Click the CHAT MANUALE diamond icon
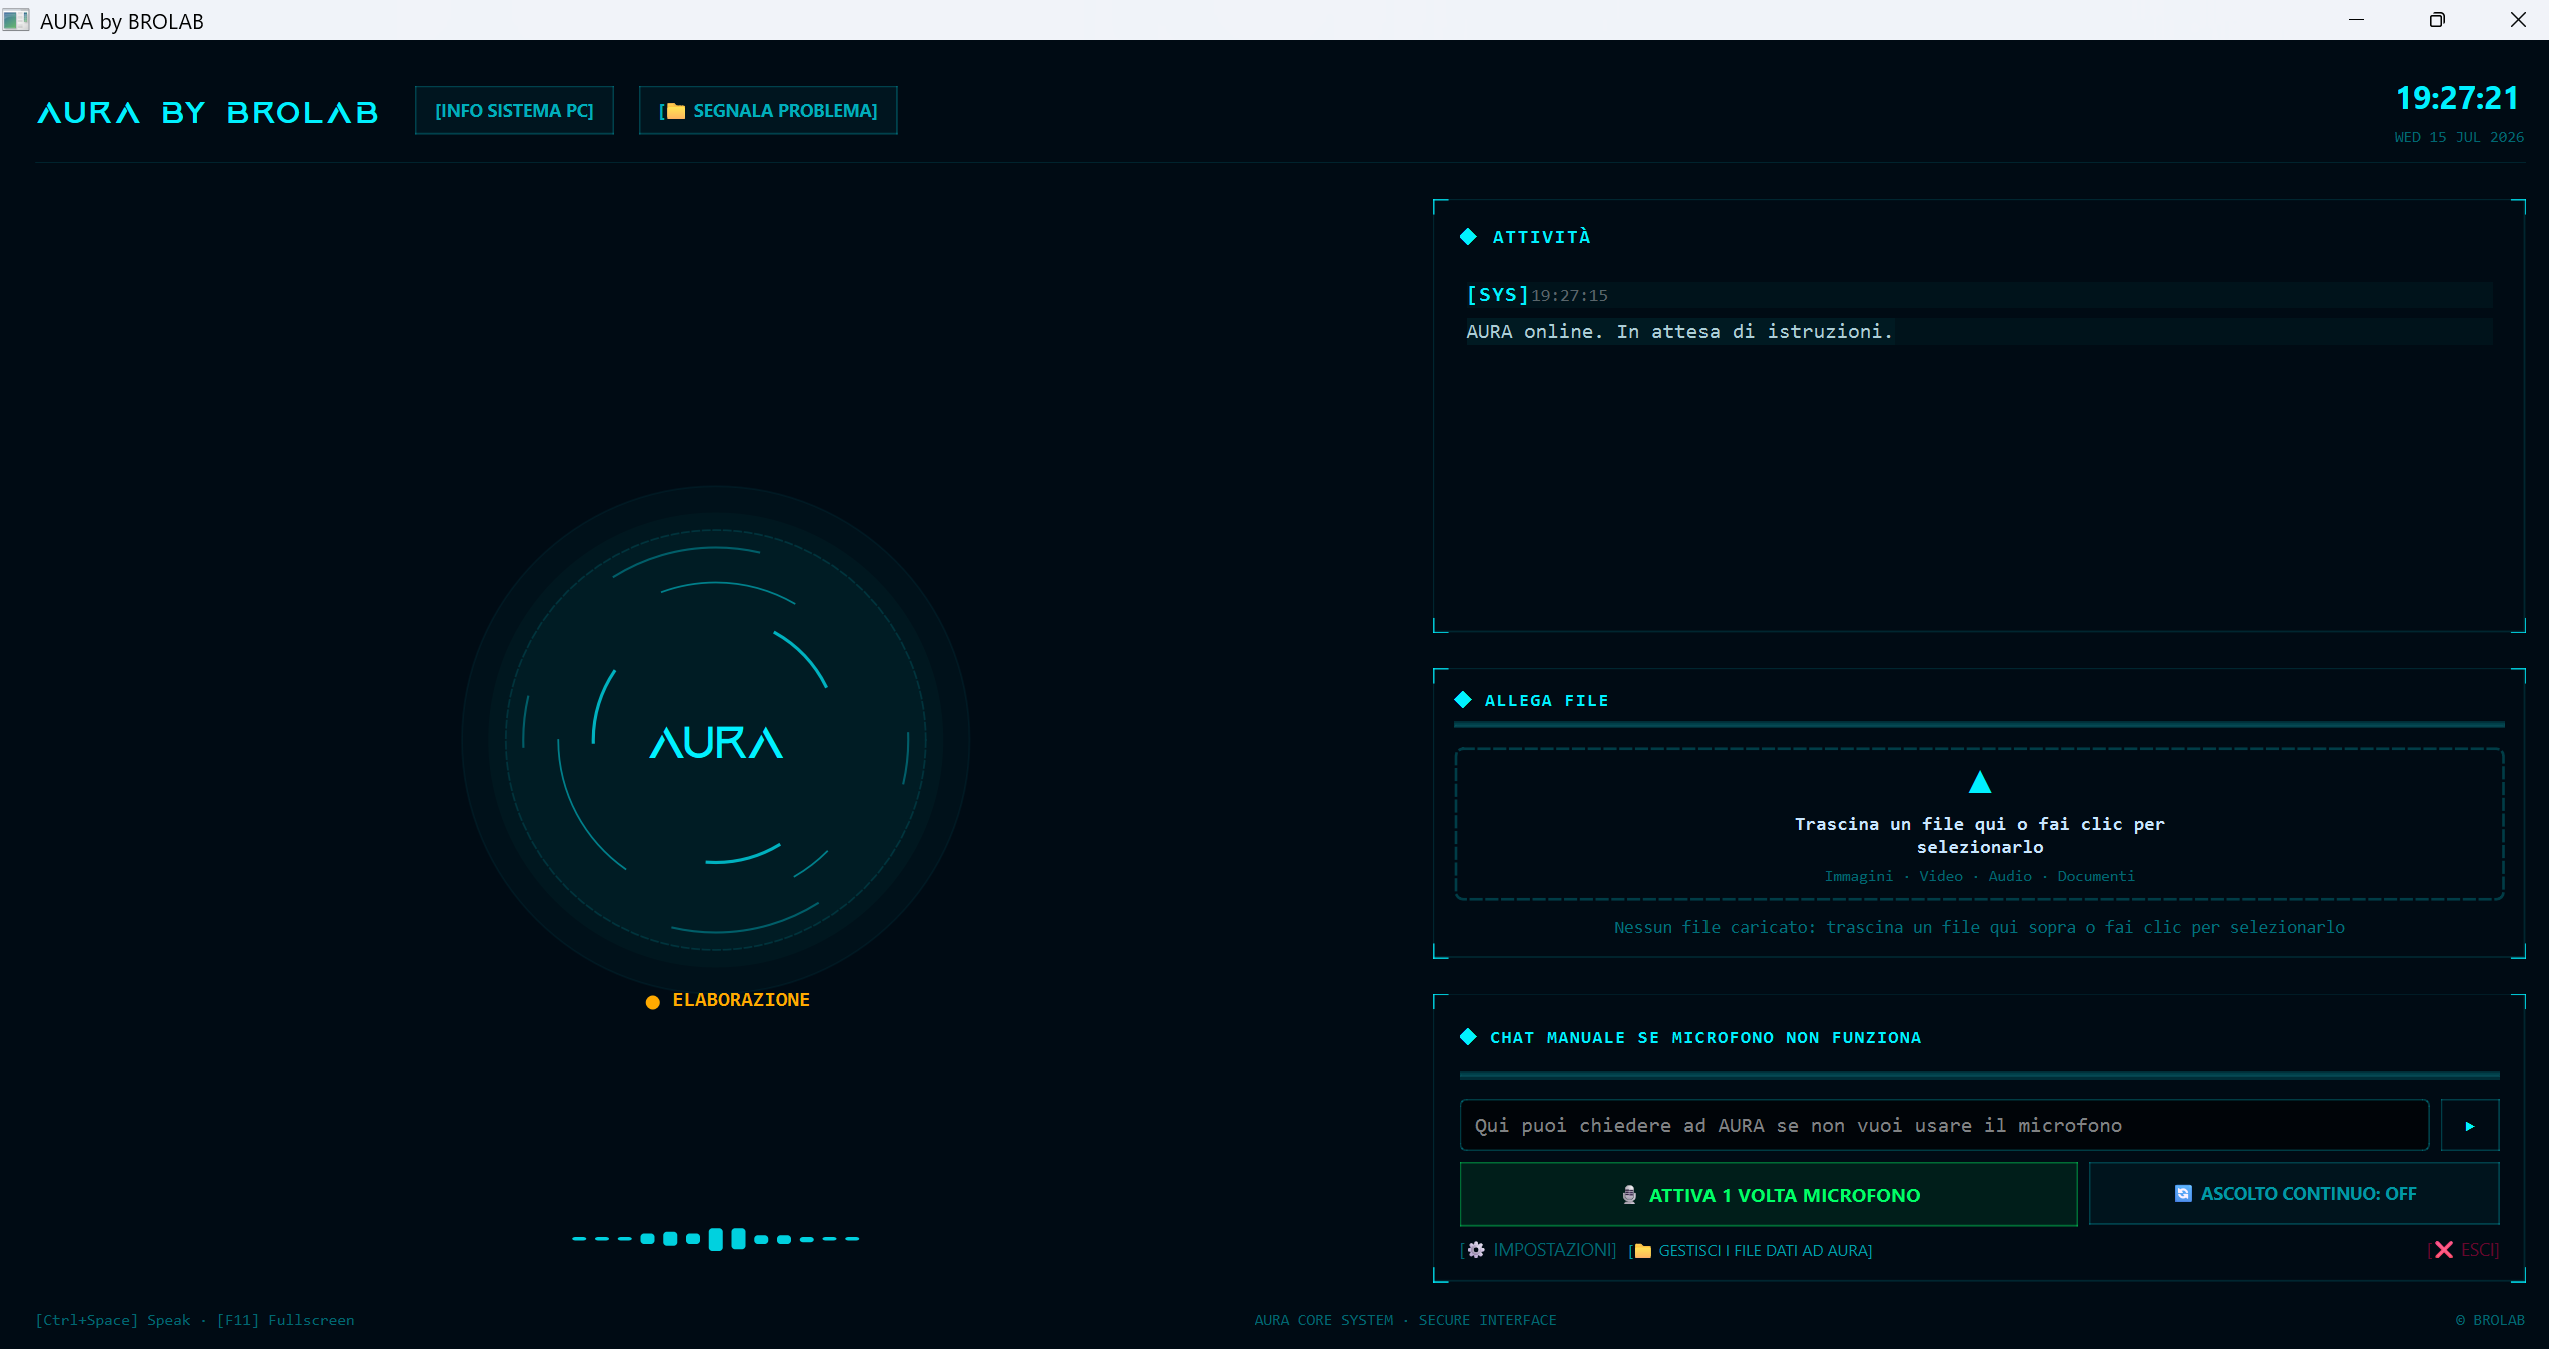2549x1349 pixels. [1468, 1037]
